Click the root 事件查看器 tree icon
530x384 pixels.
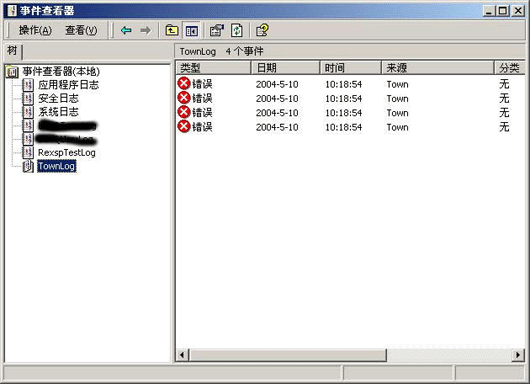(x=12, y=71)
